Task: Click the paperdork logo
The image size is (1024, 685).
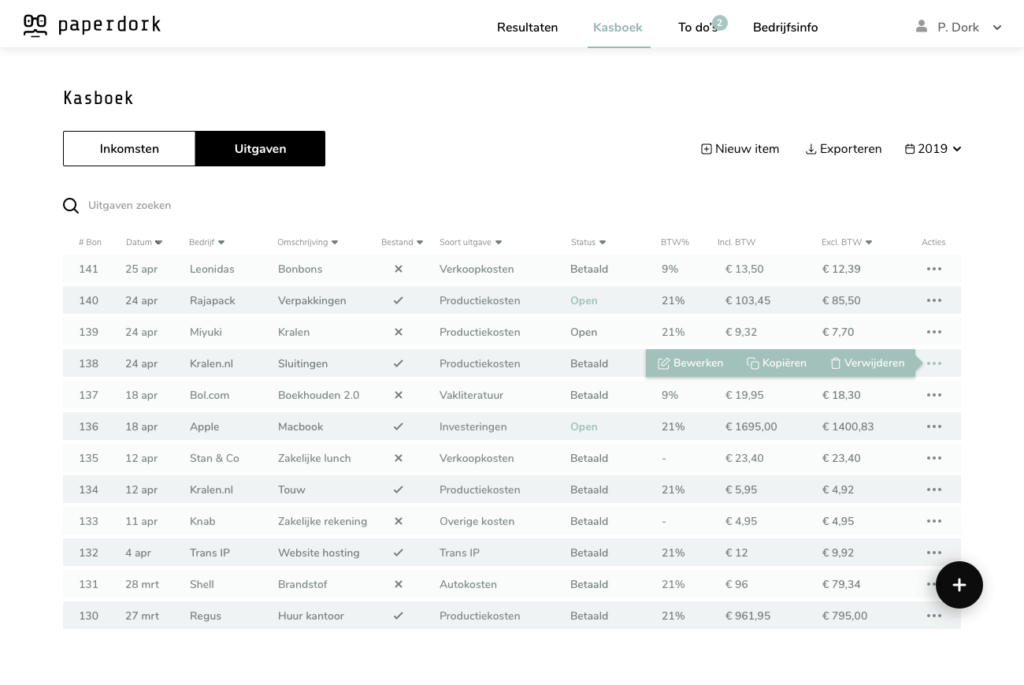Action: tap(91, 26)
